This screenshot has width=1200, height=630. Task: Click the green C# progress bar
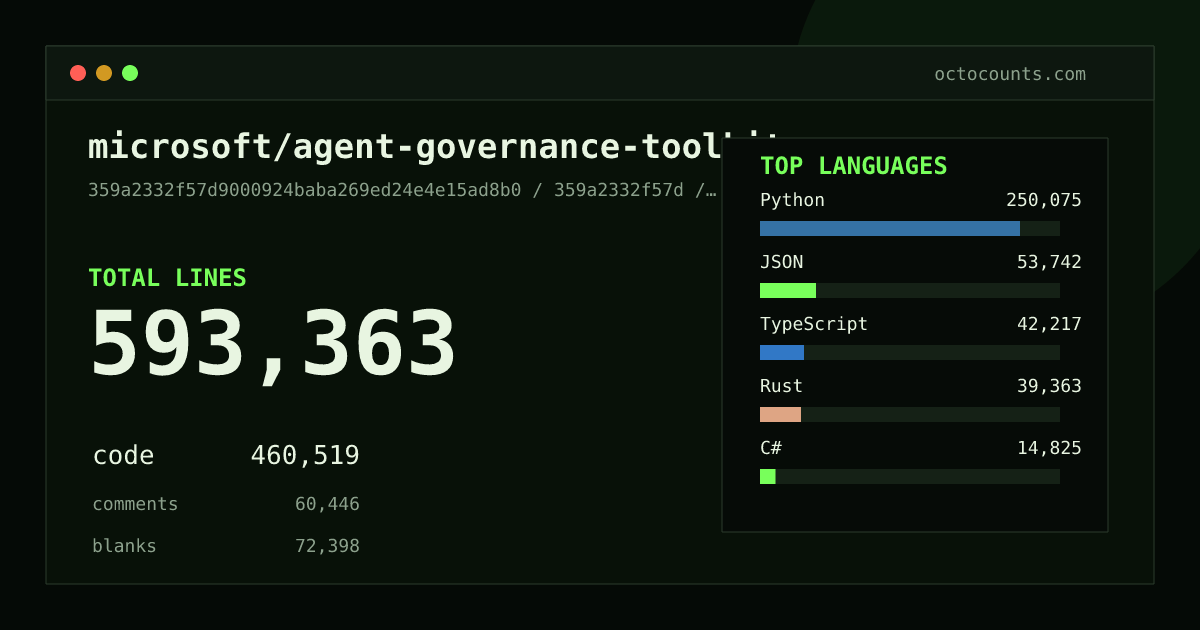tap(768, 476)
